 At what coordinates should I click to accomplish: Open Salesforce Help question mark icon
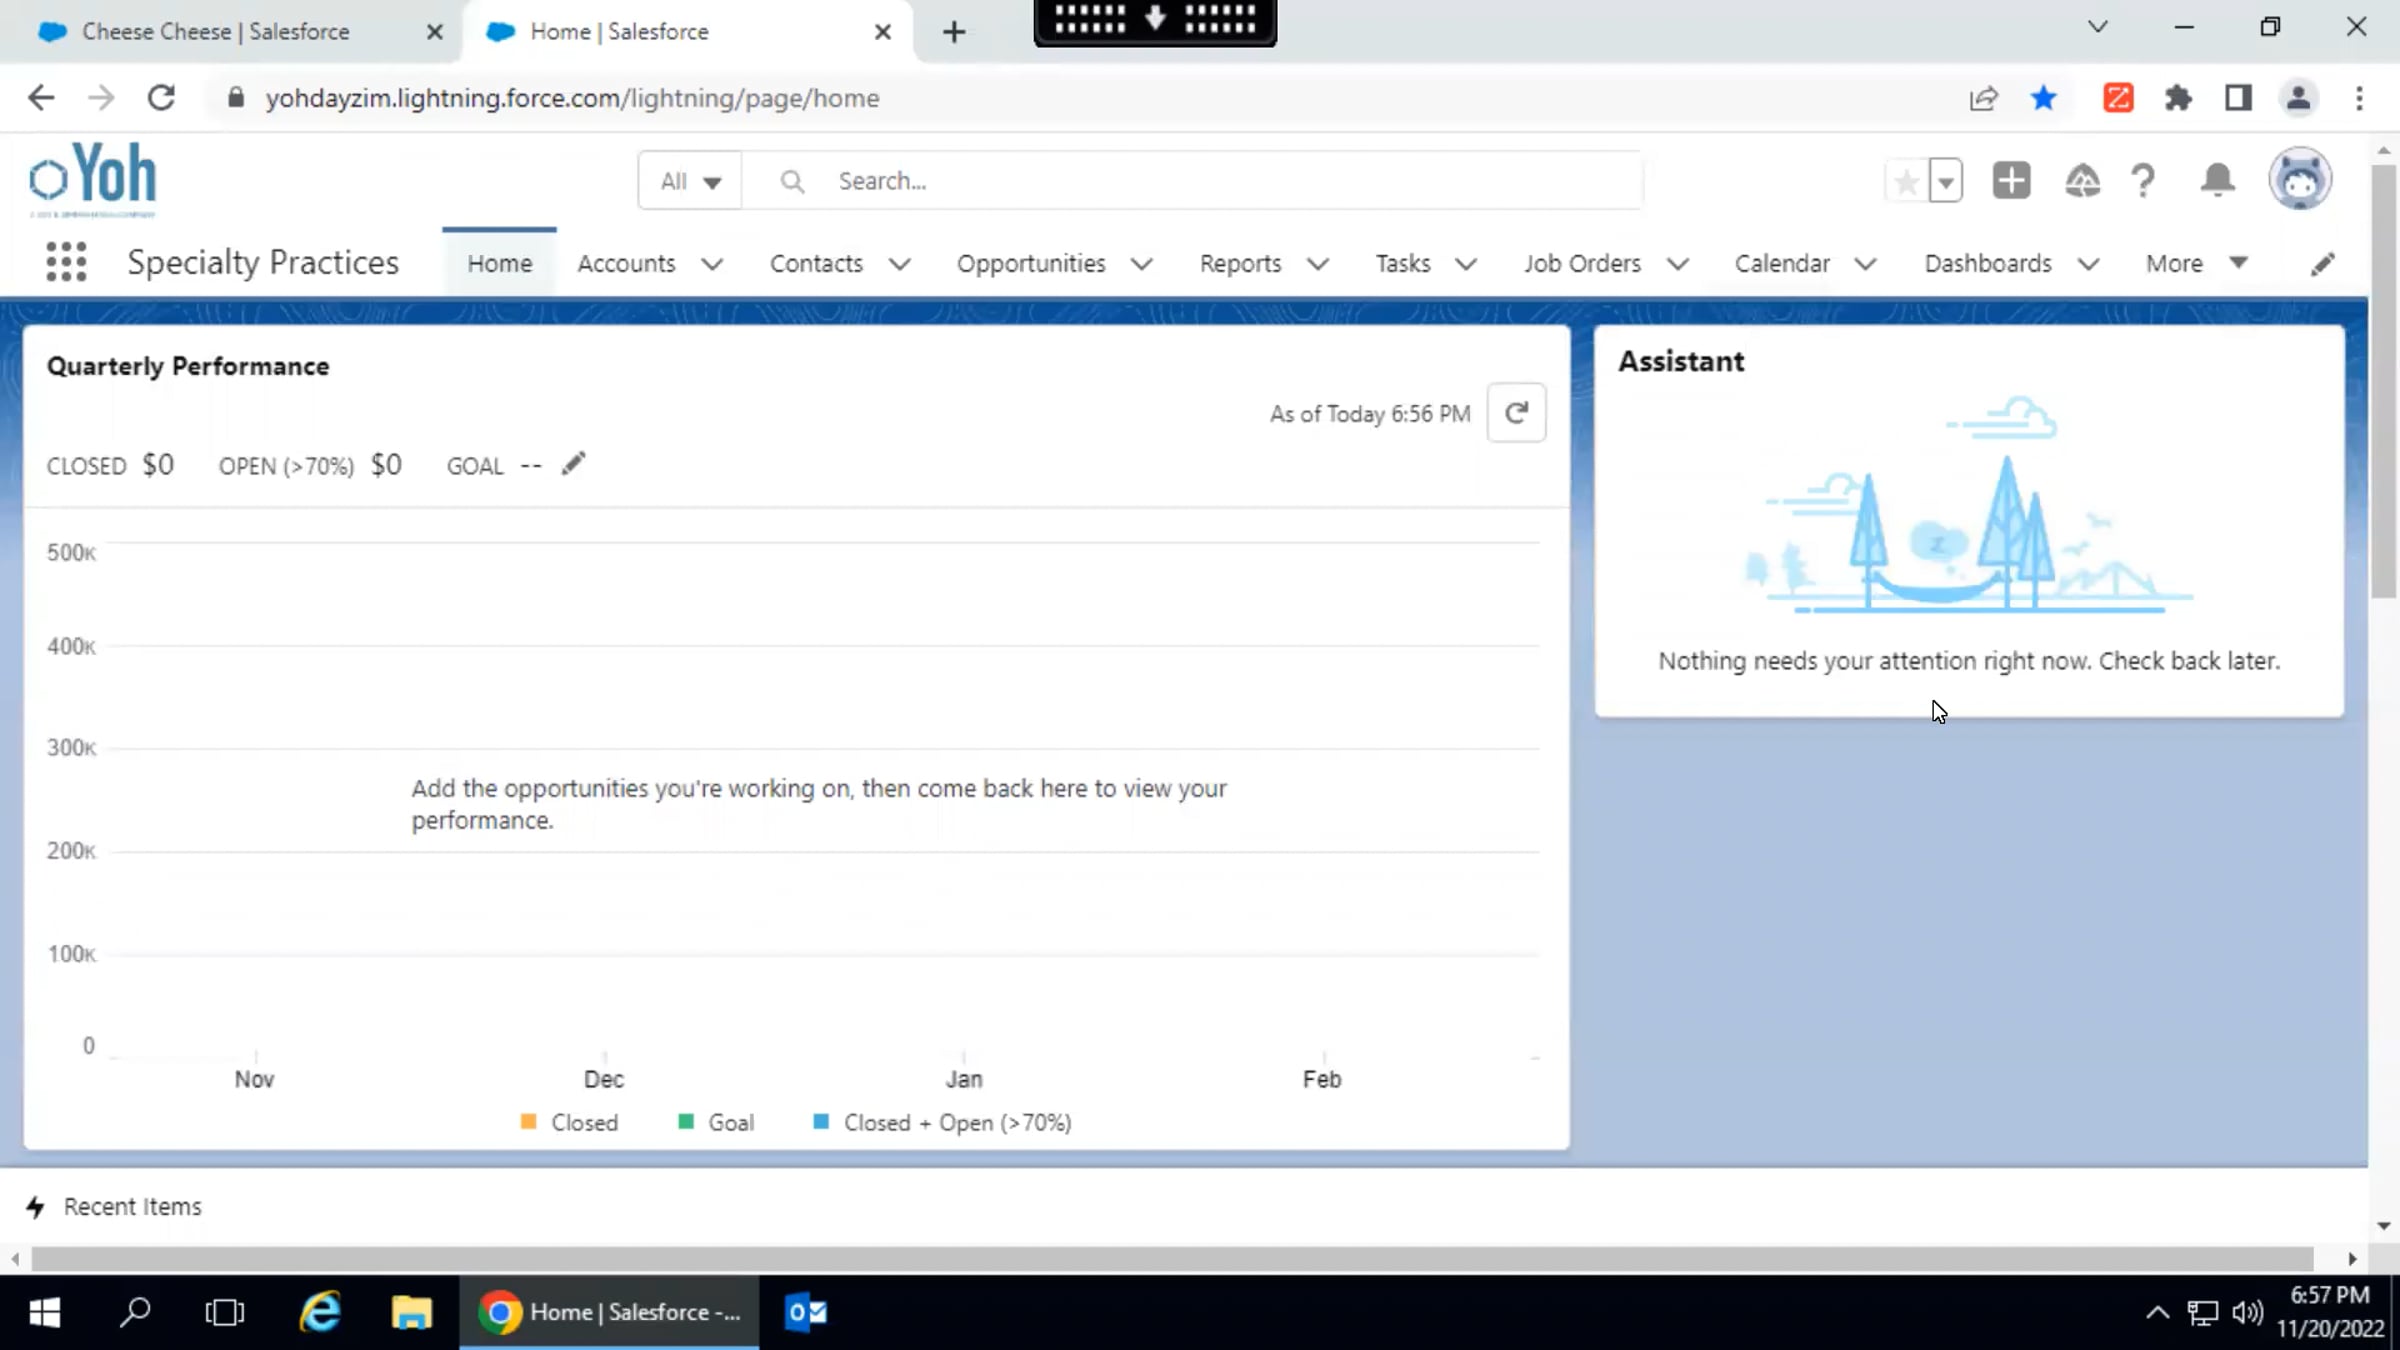point(2143,181)
